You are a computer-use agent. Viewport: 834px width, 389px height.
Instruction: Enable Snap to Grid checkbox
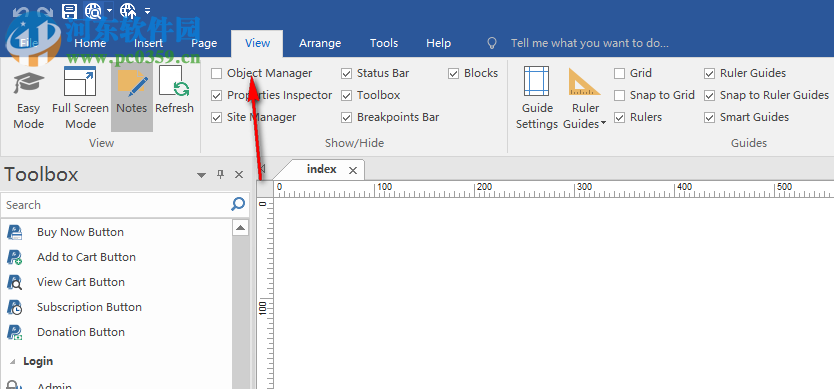point(619,95)
